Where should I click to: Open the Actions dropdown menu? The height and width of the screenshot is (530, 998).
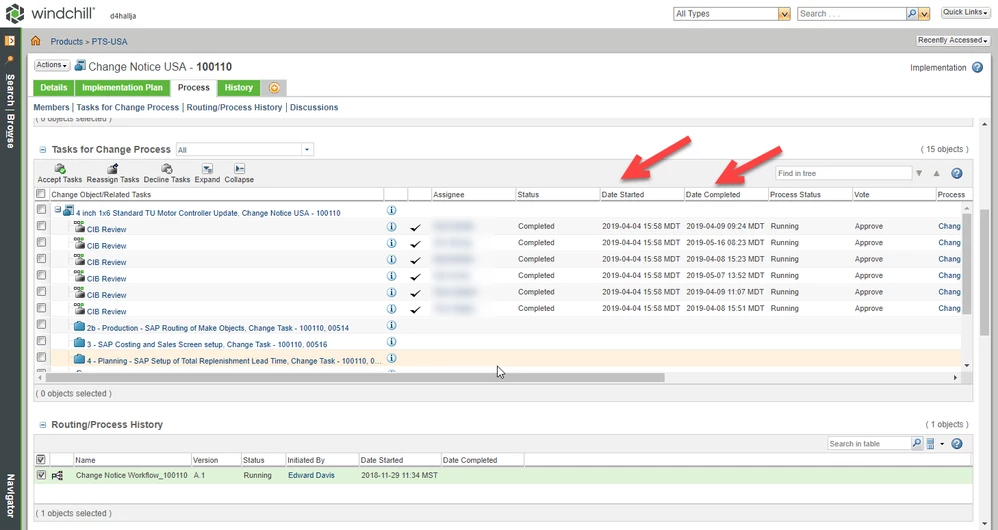[51, 65]
